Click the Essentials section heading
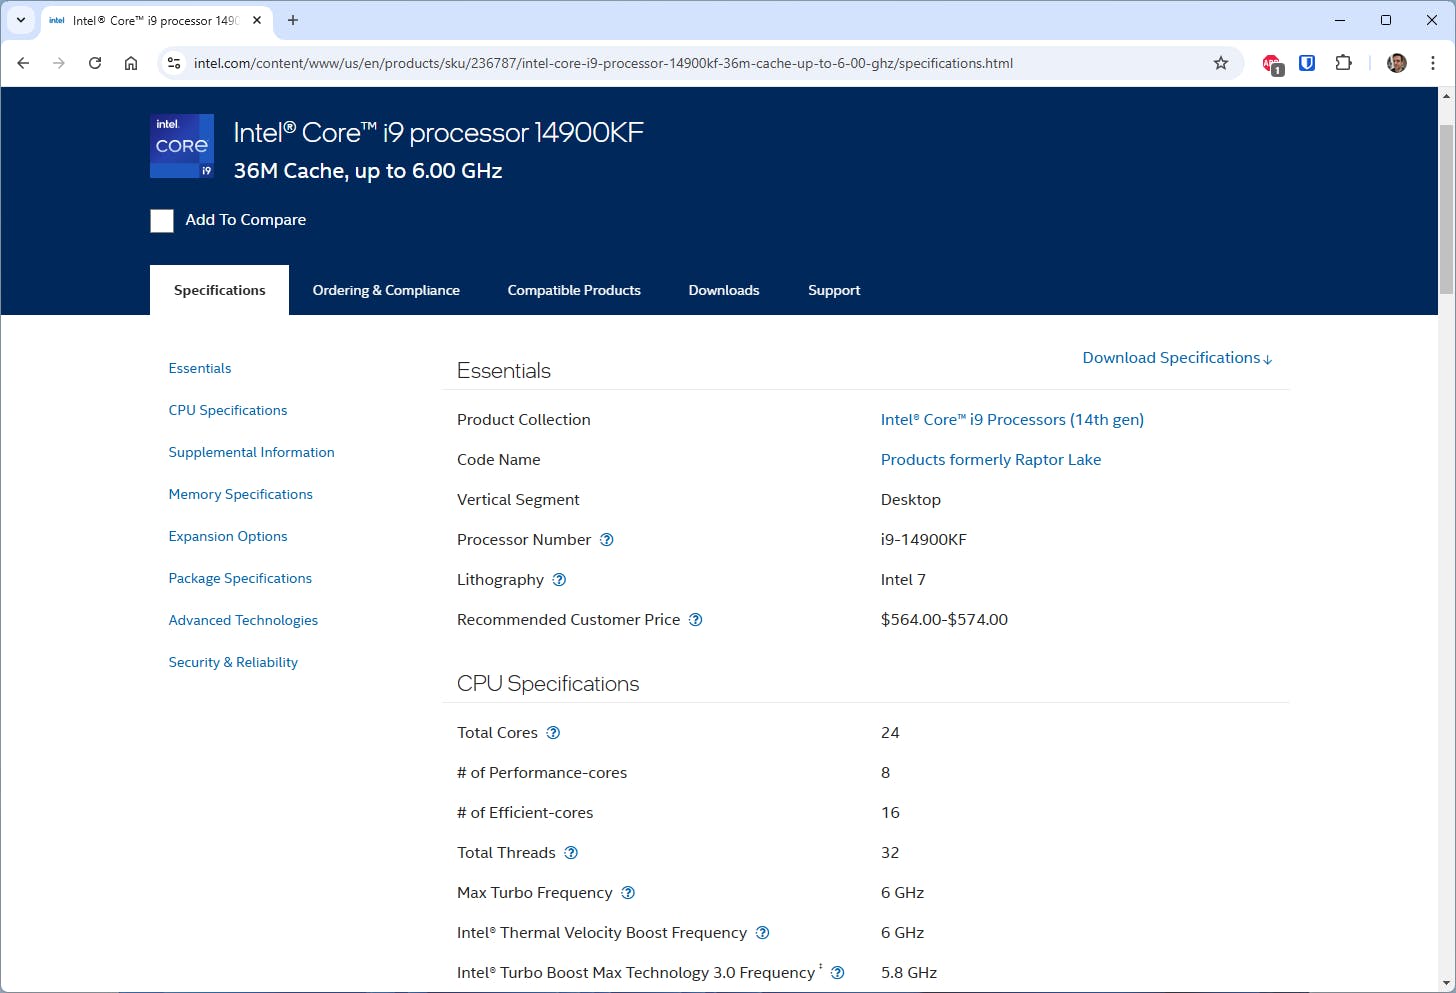The width and height of the screenshot is (1456, 993). (x=504, y=371)
